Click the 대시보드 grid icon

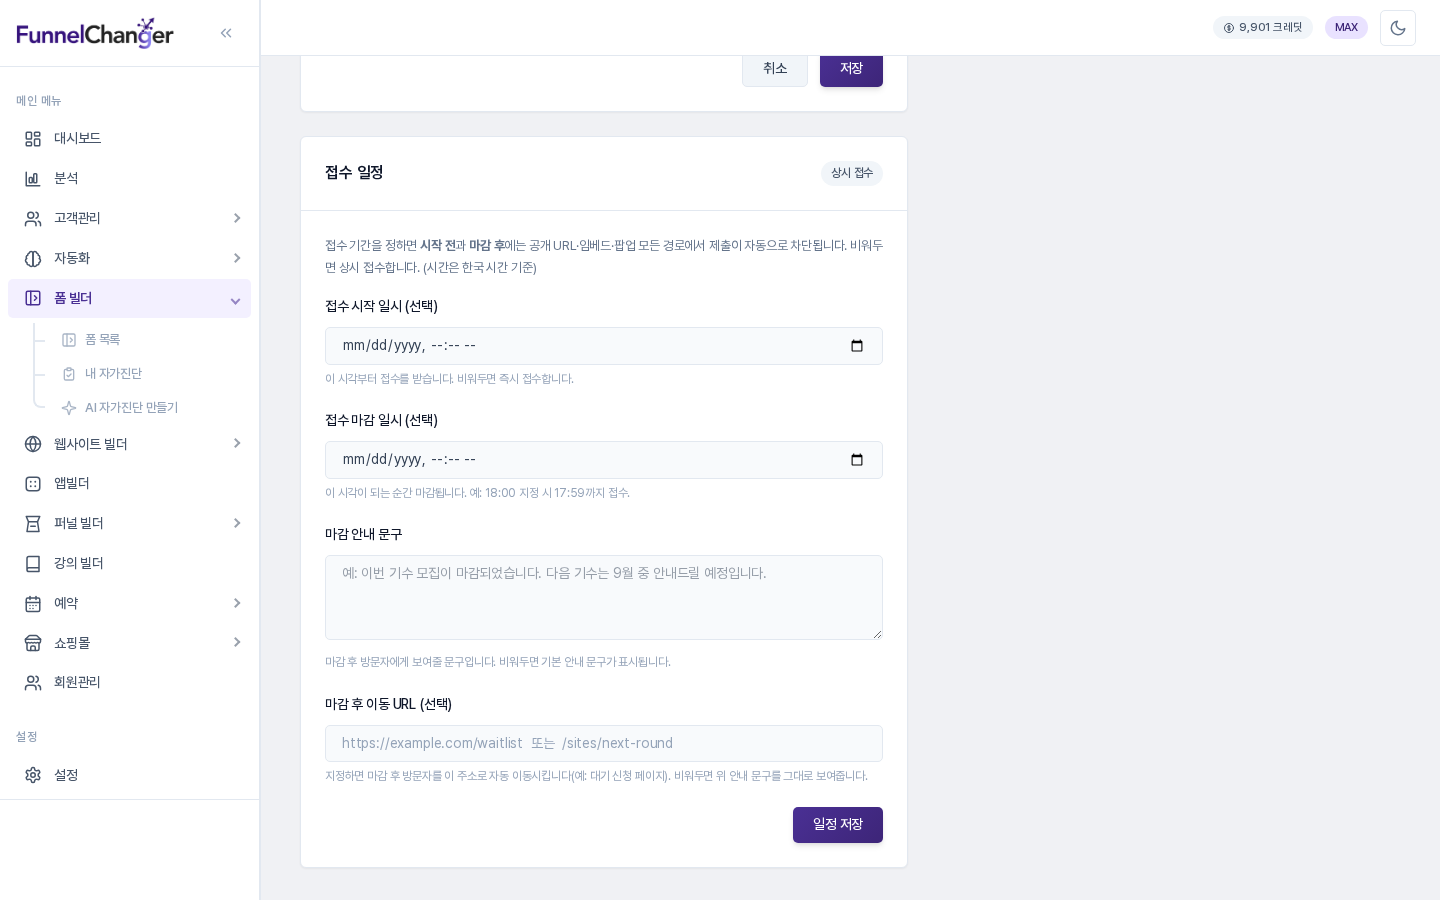tap(33, 139)
